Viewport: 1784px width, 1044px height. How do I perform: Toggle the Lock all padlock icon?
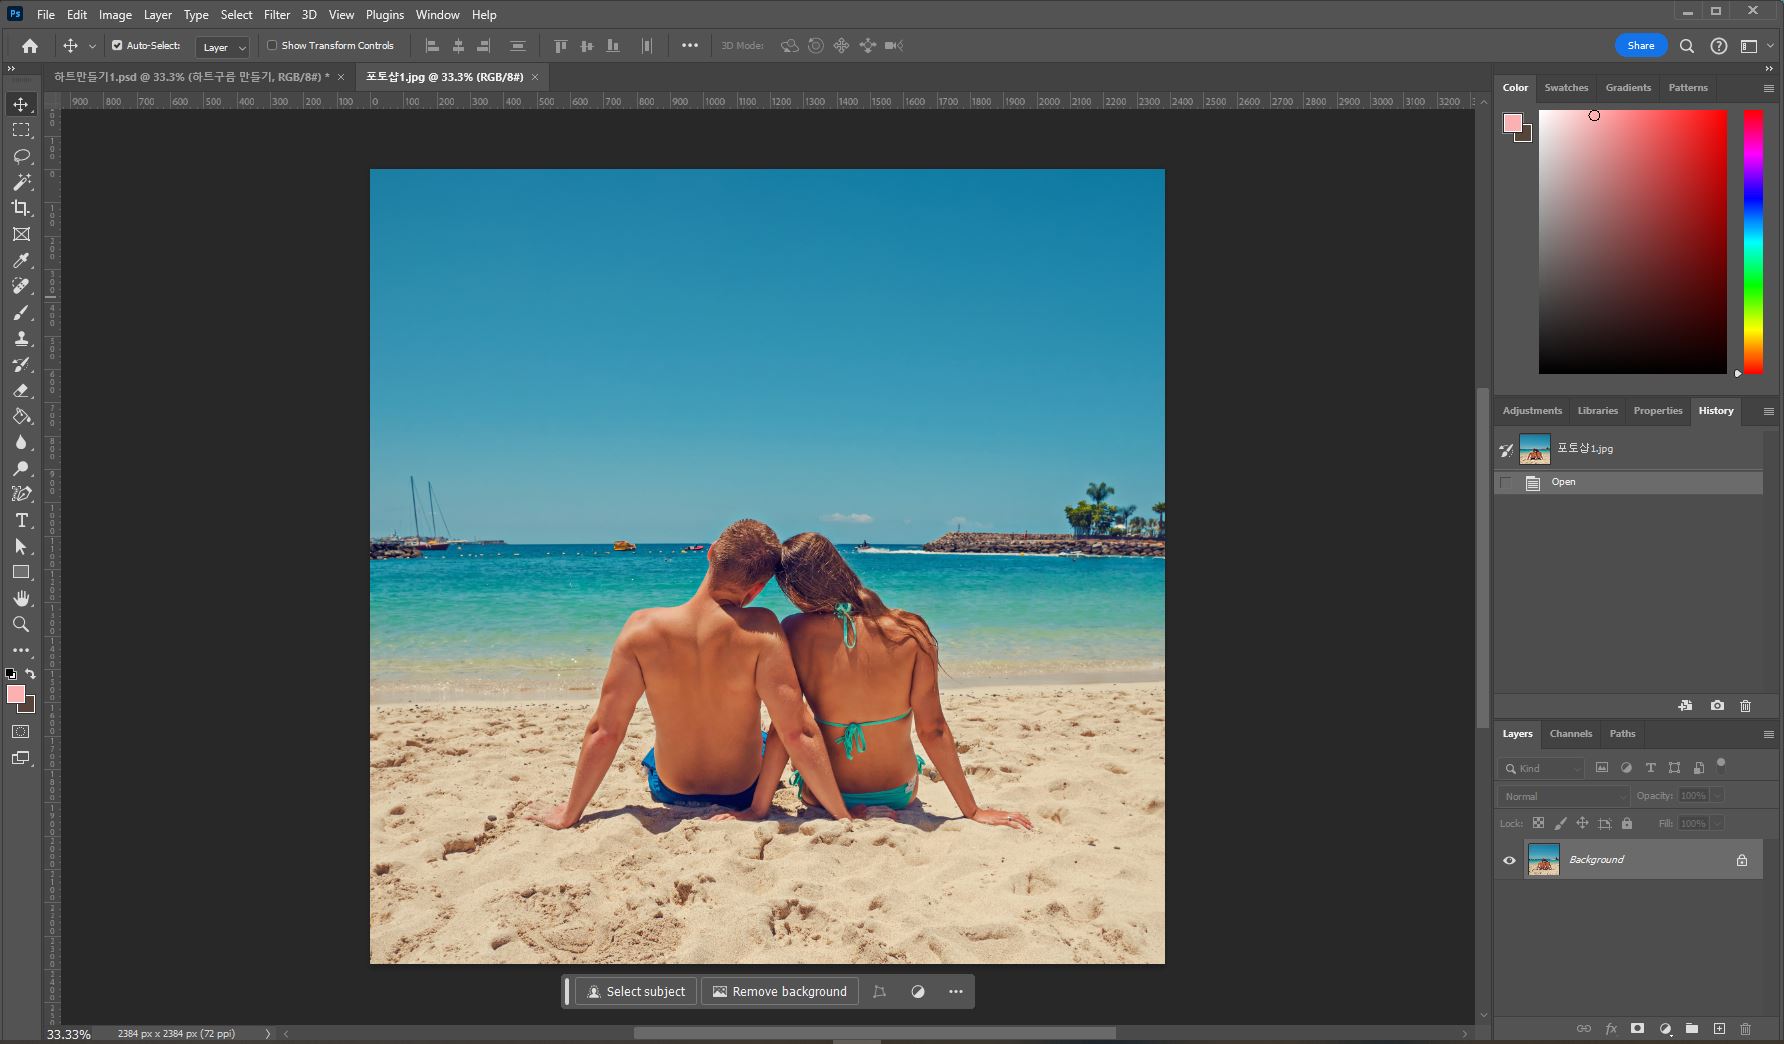tap(1627, 823)
